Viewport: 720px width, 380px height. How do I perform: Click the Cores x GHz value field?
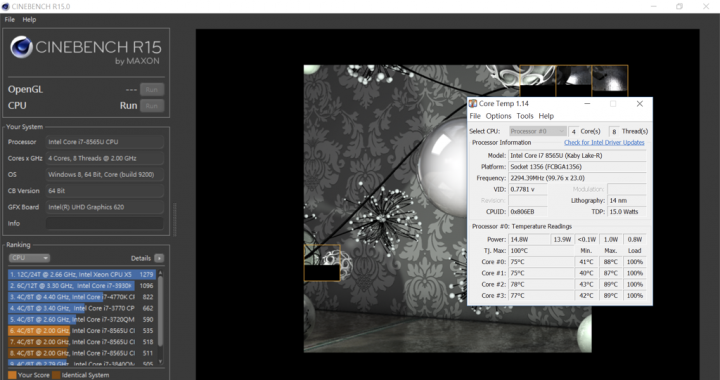[105, 158]
